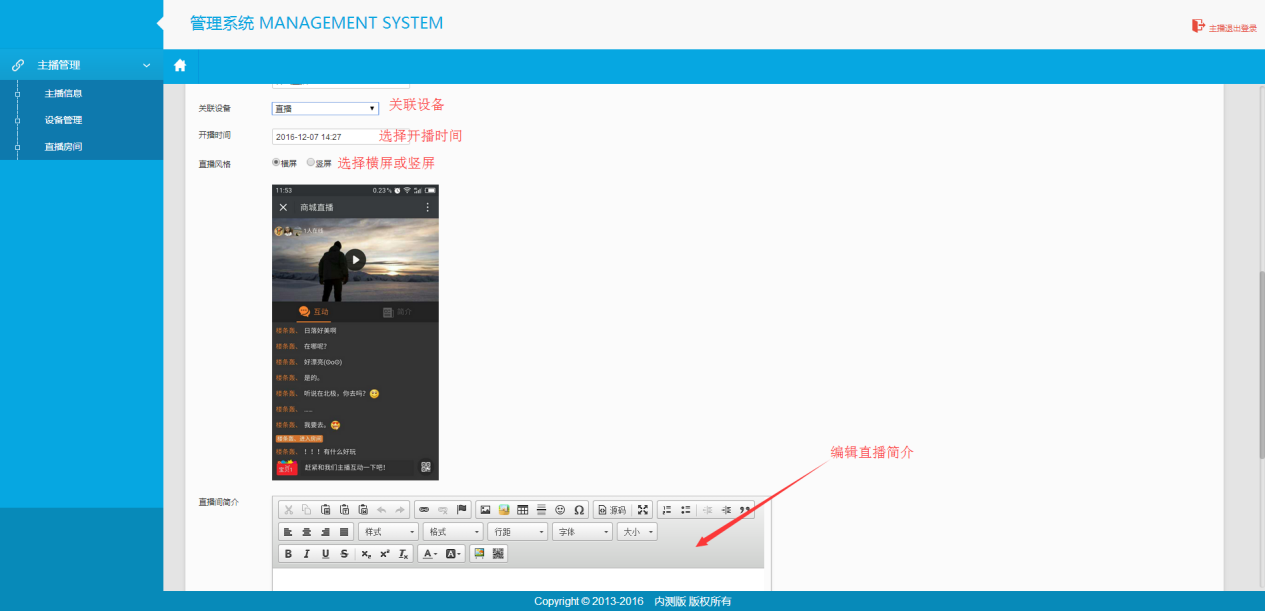
Task: Maximize the editor with the fullscreen icon
Action: (643, 510)
